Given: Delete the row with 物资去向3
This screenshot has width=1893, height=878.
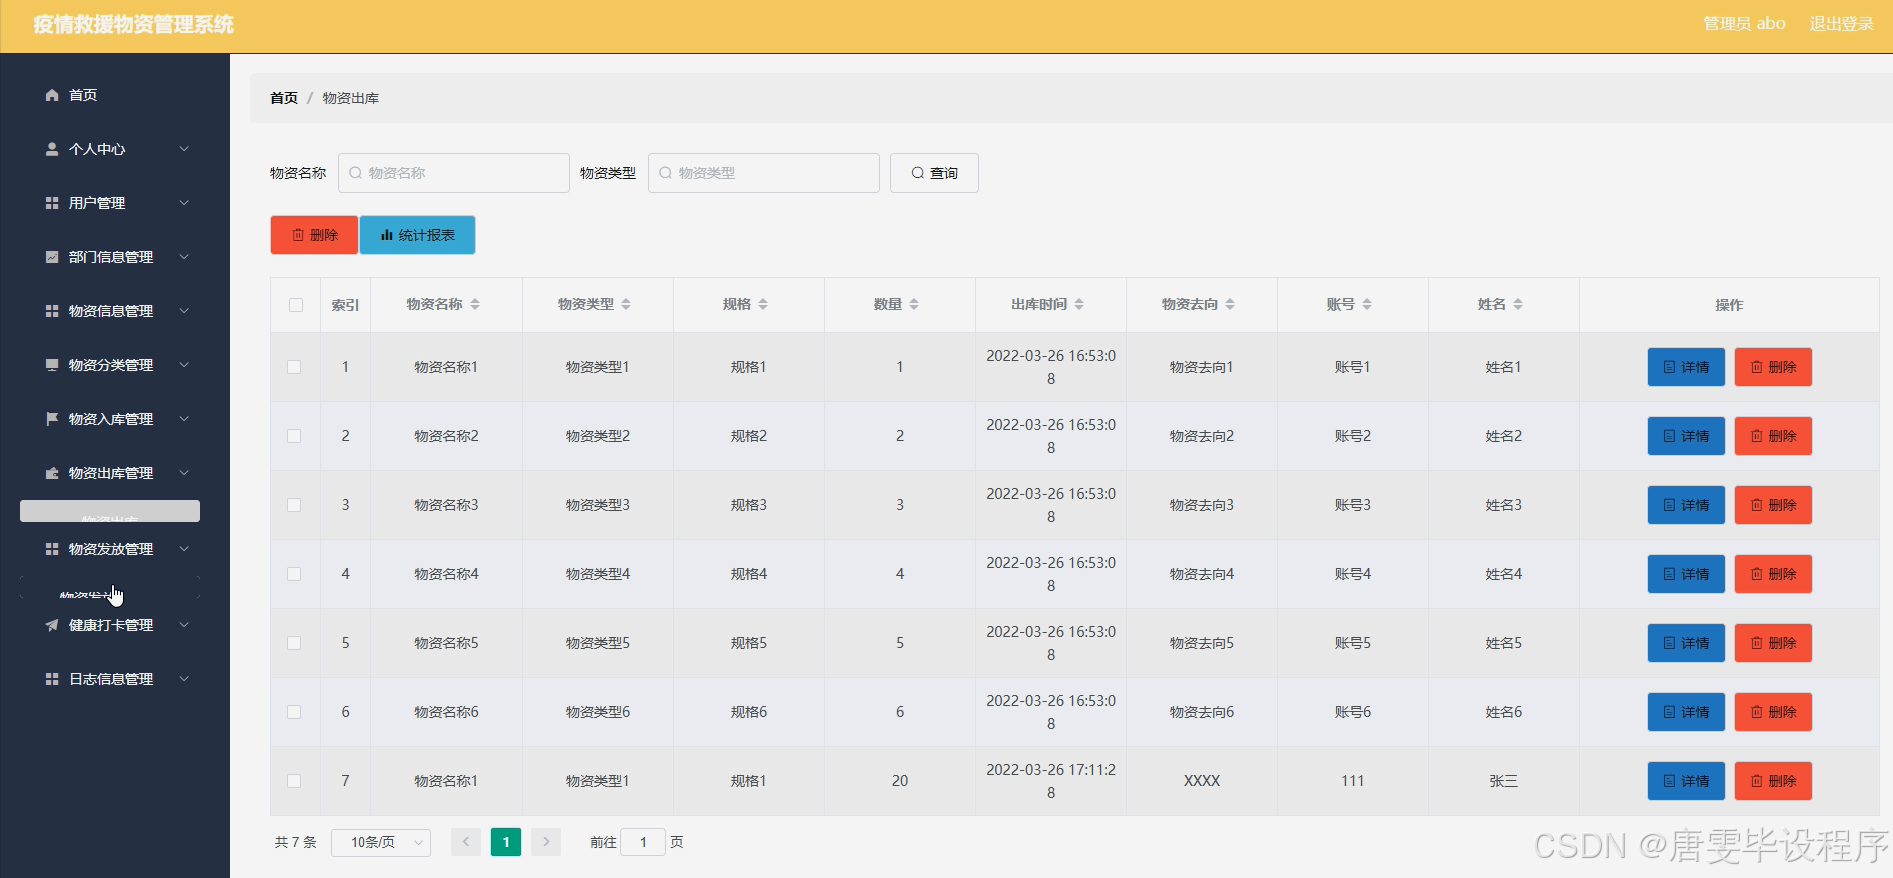Looking at the screenshot, I should (1773, 505).
